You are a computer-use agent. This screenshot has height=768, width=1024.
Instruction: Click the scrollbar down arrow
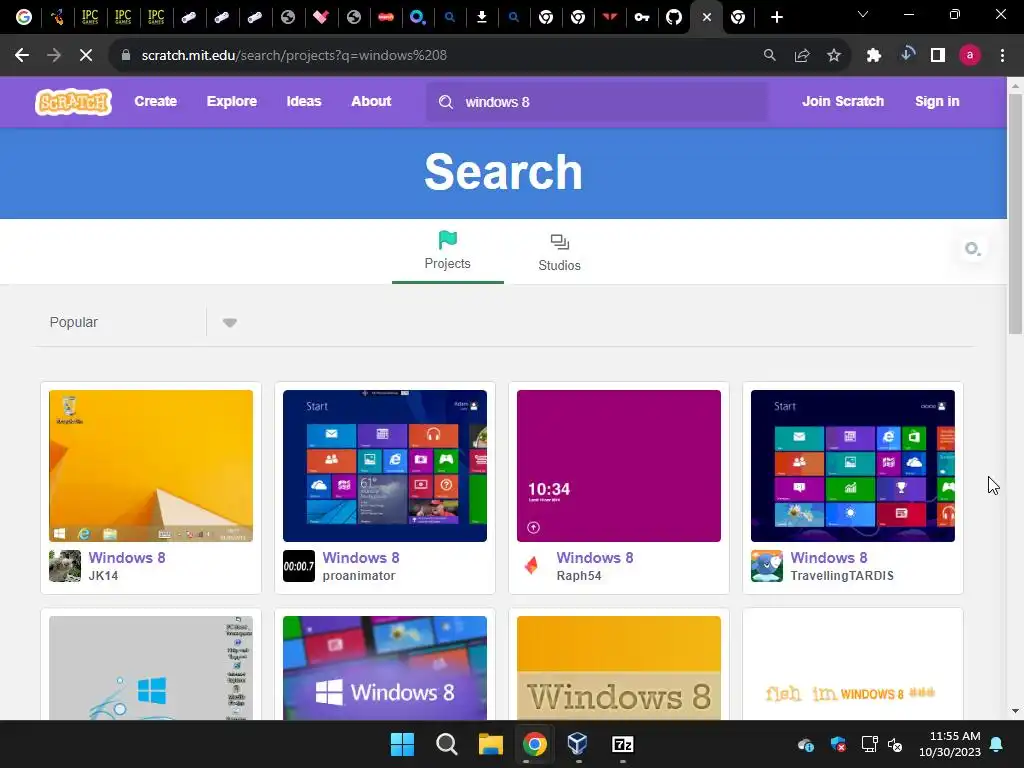1015,711
